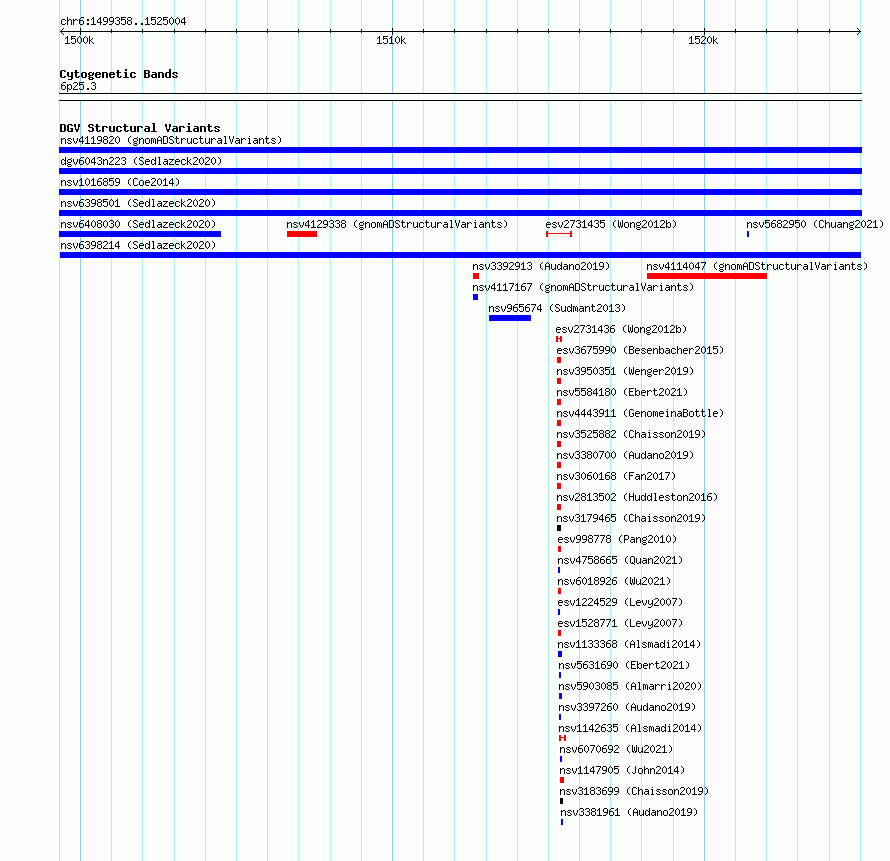The height and width of the screenshot is (861, 890).
Task: Click the red bracket glyph under esv2731435
Action: [x=559, y=234]
